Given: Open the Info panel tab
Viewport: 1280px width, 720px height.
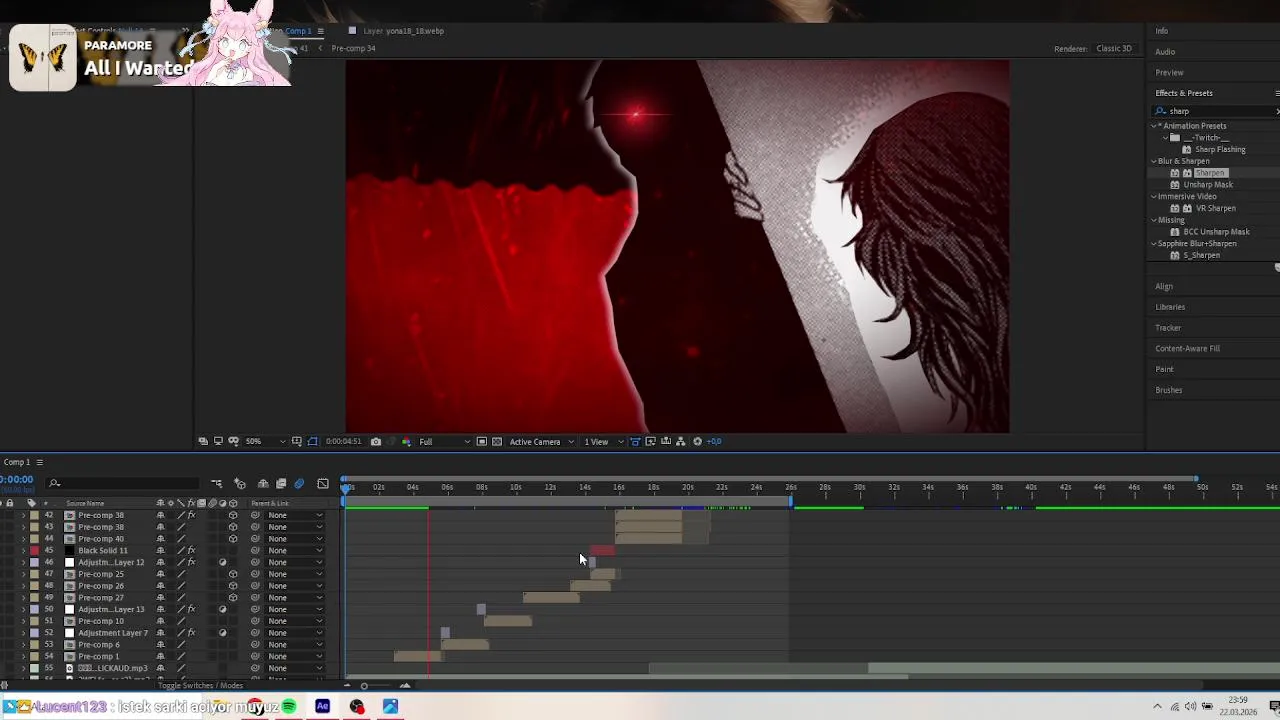Looking at the screenshot, I should pos(1162,31).
